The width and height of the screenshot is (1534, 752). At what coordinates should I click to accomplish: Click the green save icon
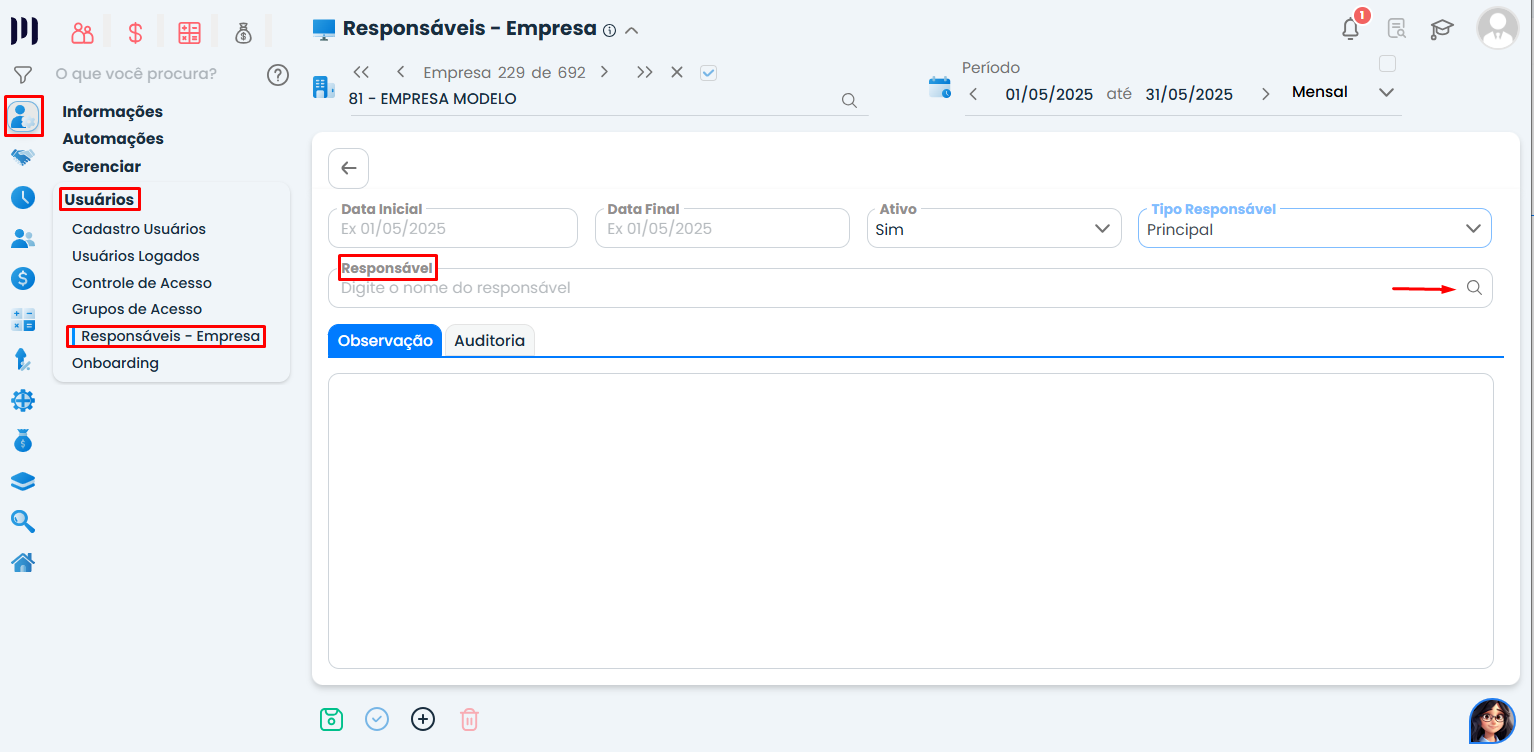[331, 719]
